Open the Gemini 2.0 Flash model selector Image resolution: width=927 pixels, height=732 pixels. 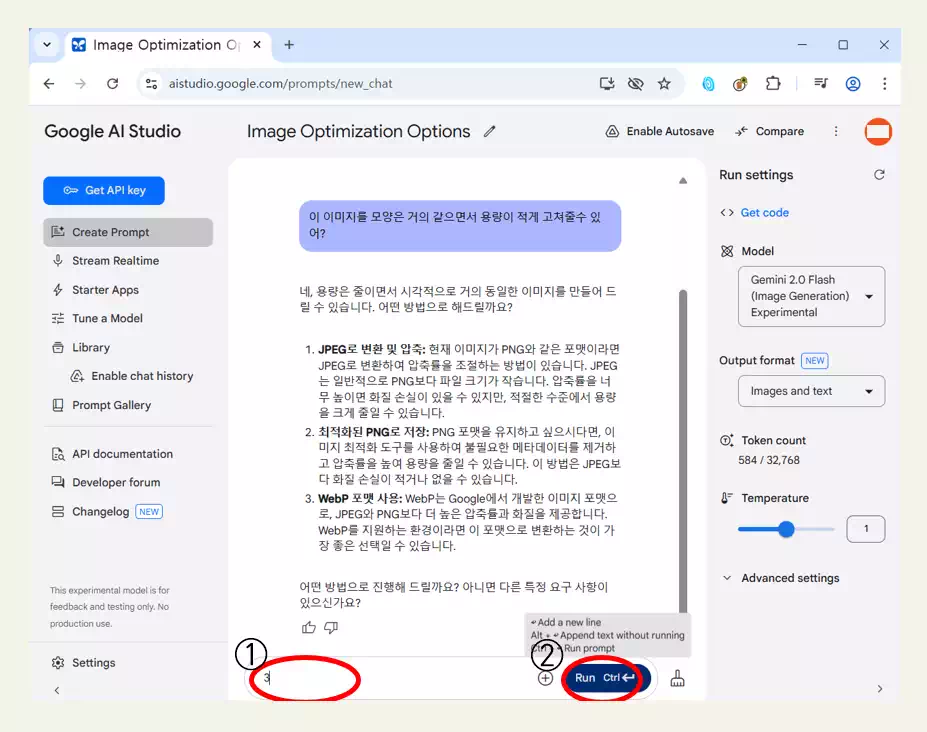810,296
